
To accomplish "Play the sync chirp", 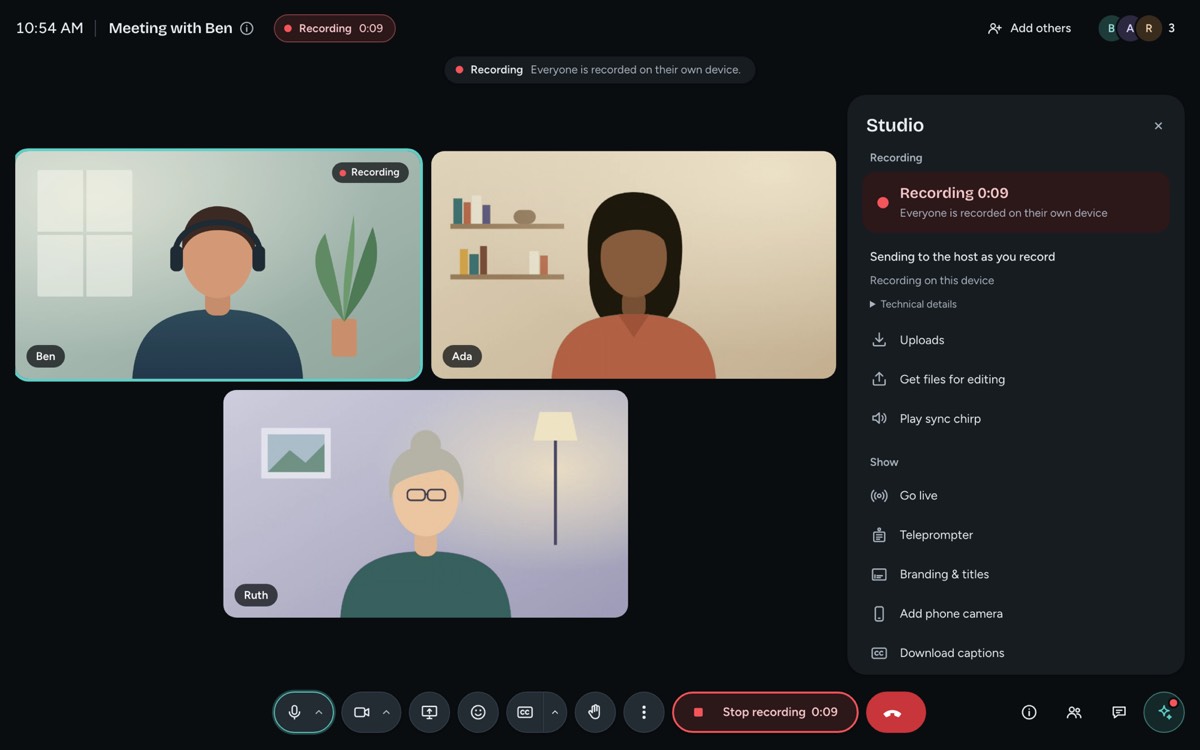I will click(x=1016, y=419).
